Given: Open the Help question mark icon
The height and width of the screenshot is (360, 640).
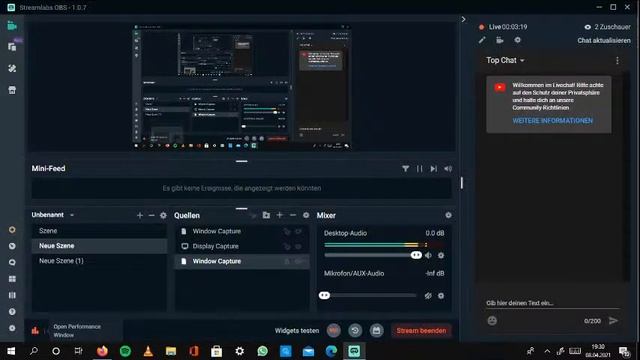Looking at the screenshot, I should (x=12, y=311).
